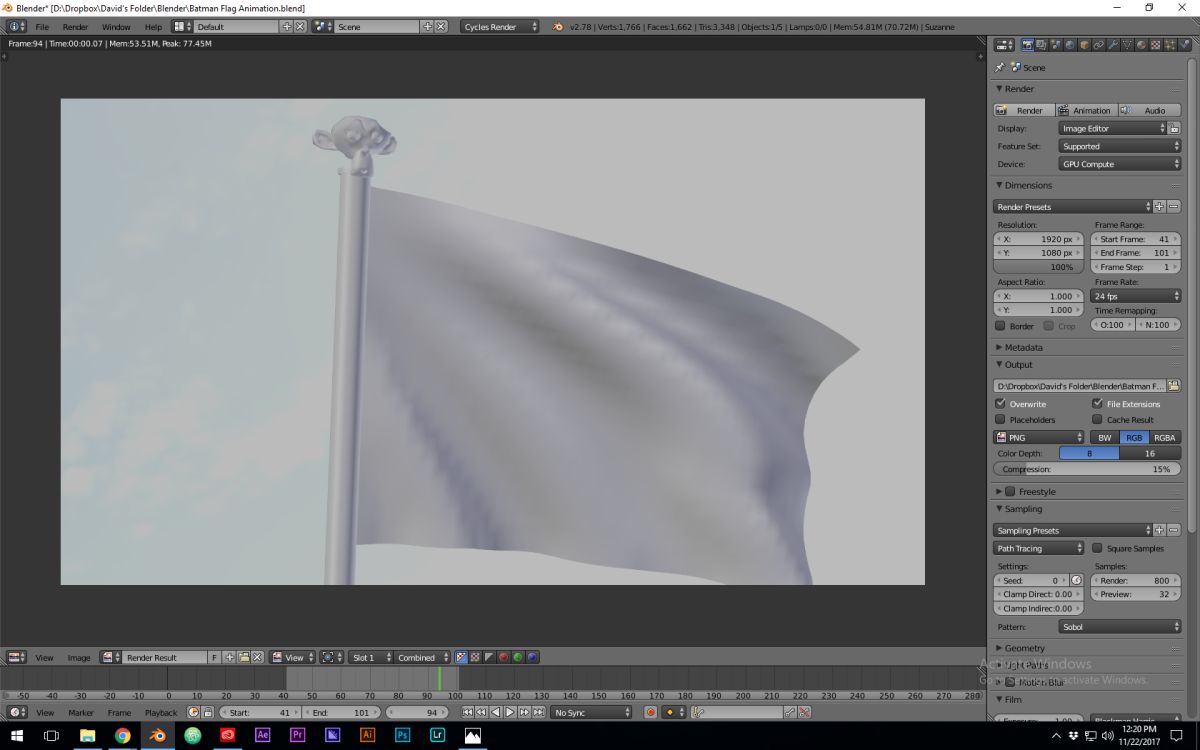
Task: Show Alpha channel only in image editor
Action: pyautogui.click(x=490, y=657)
